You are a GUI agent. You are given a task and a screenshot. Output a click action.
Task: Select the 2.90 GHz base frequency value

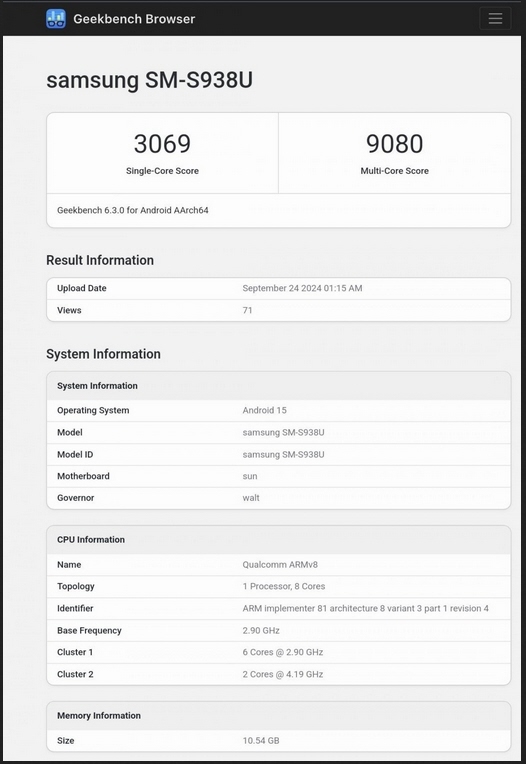(261, 630)
